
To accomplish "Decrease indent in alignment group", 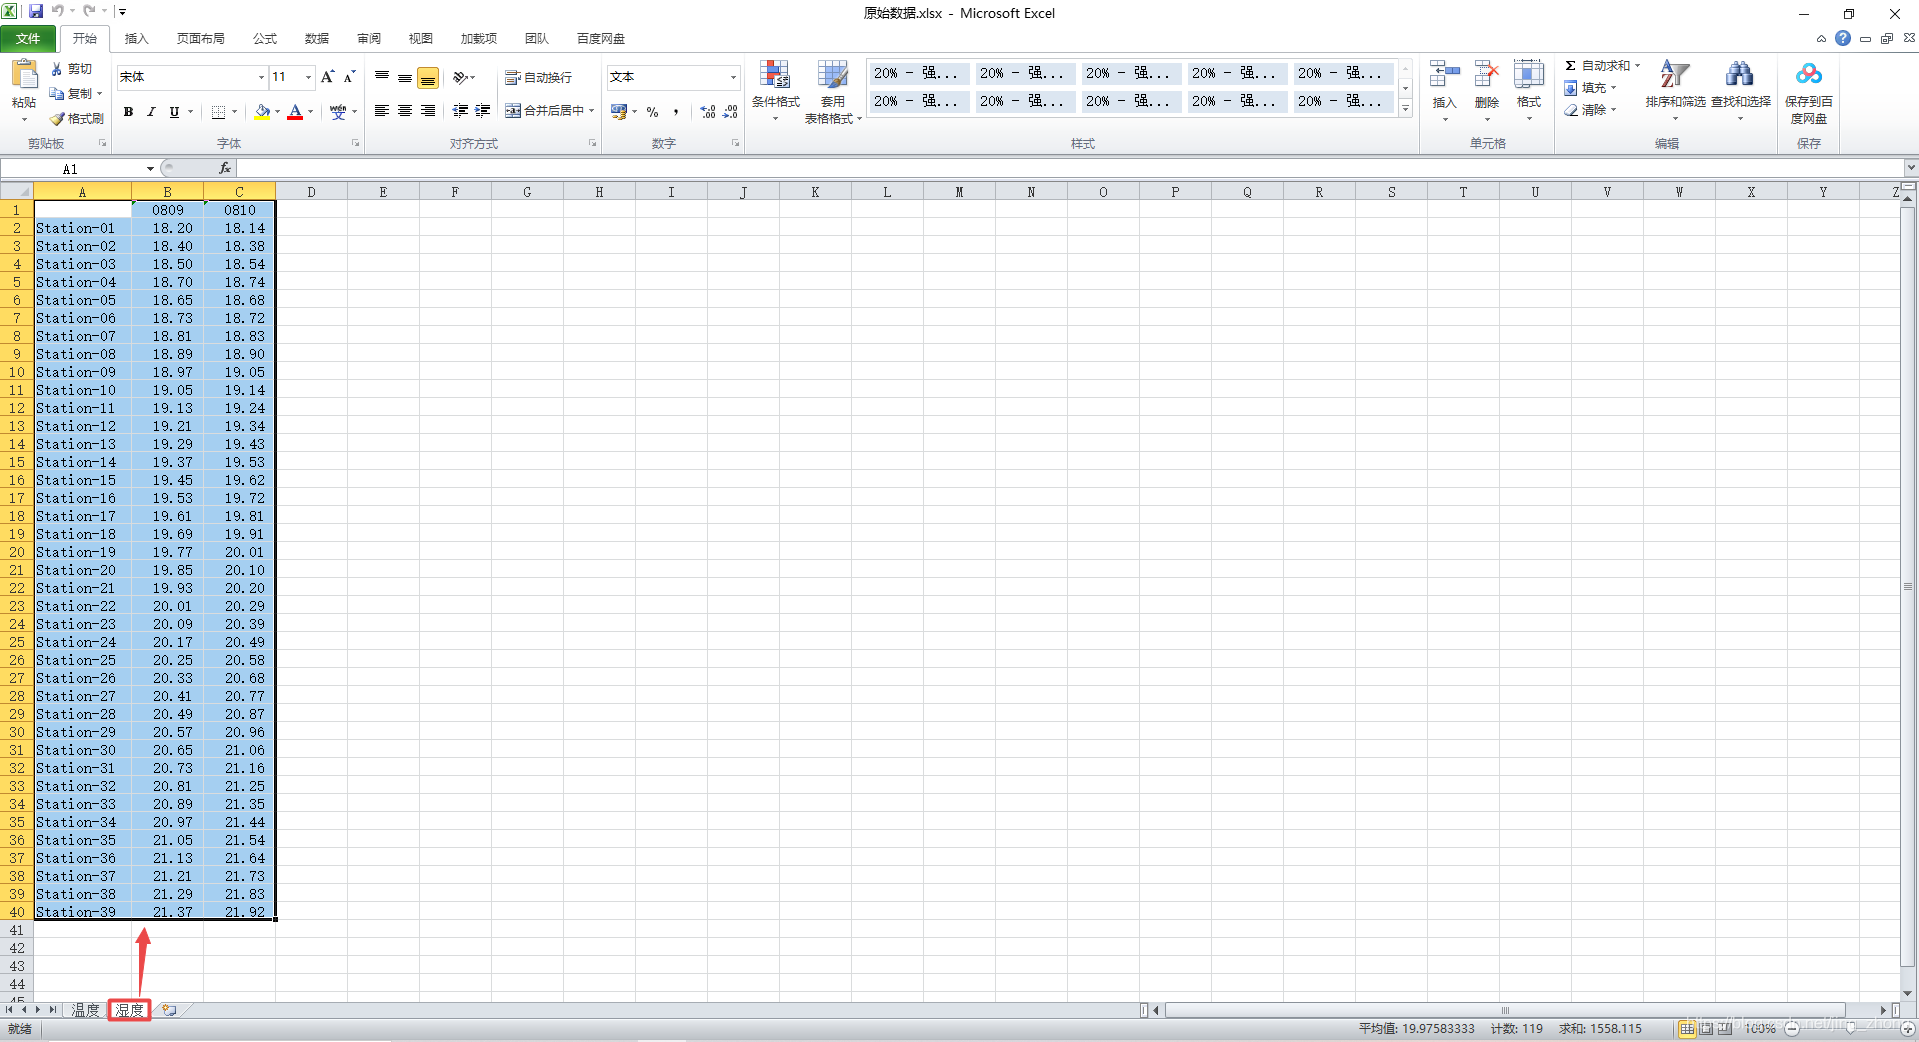I will 460,111.
